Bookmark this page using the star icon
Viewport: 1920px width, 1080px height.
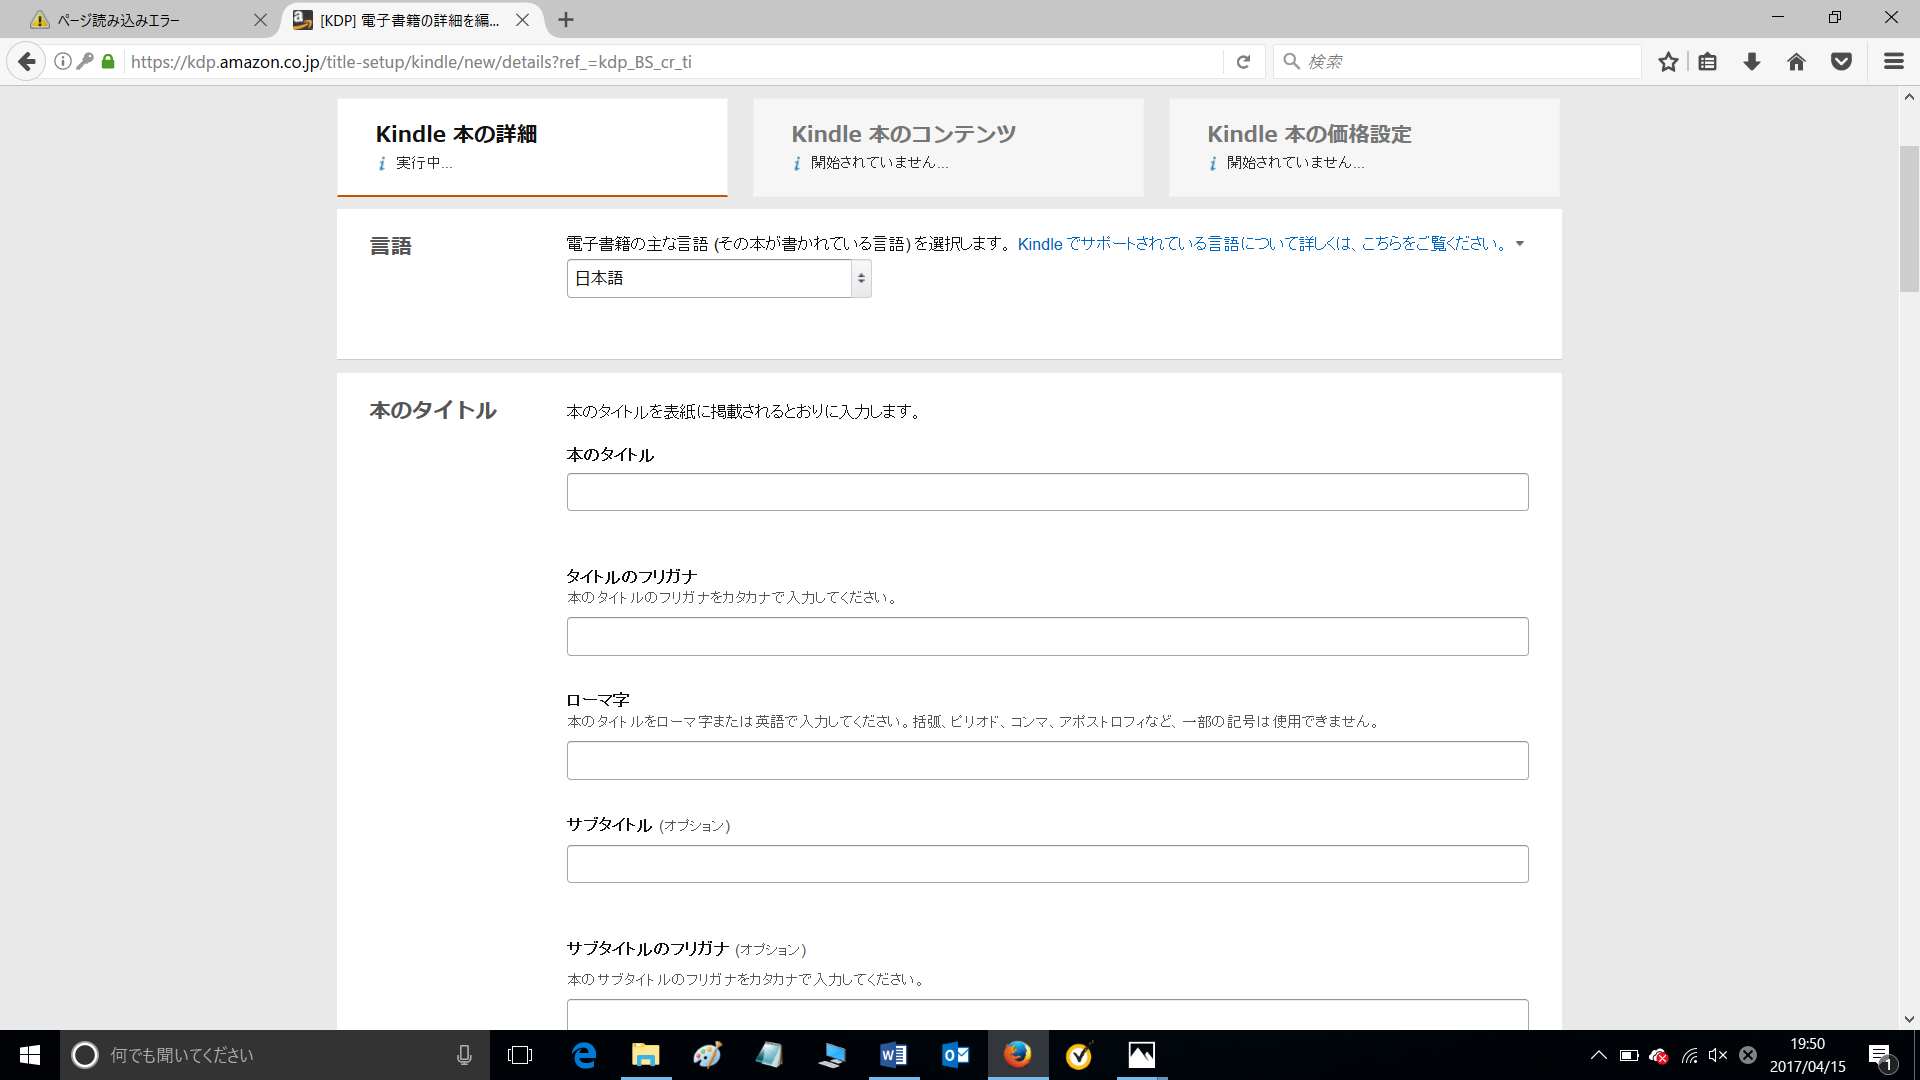[x=1667, y=61]
